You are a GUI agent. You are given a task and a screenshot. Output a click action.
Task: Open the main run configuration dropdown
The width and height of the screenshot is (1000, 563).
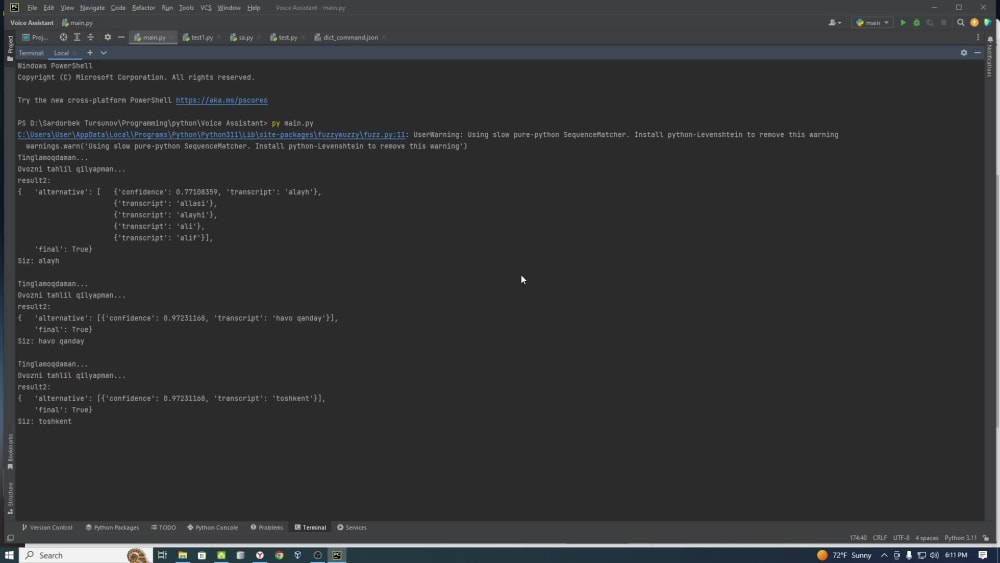coord(872,23)
